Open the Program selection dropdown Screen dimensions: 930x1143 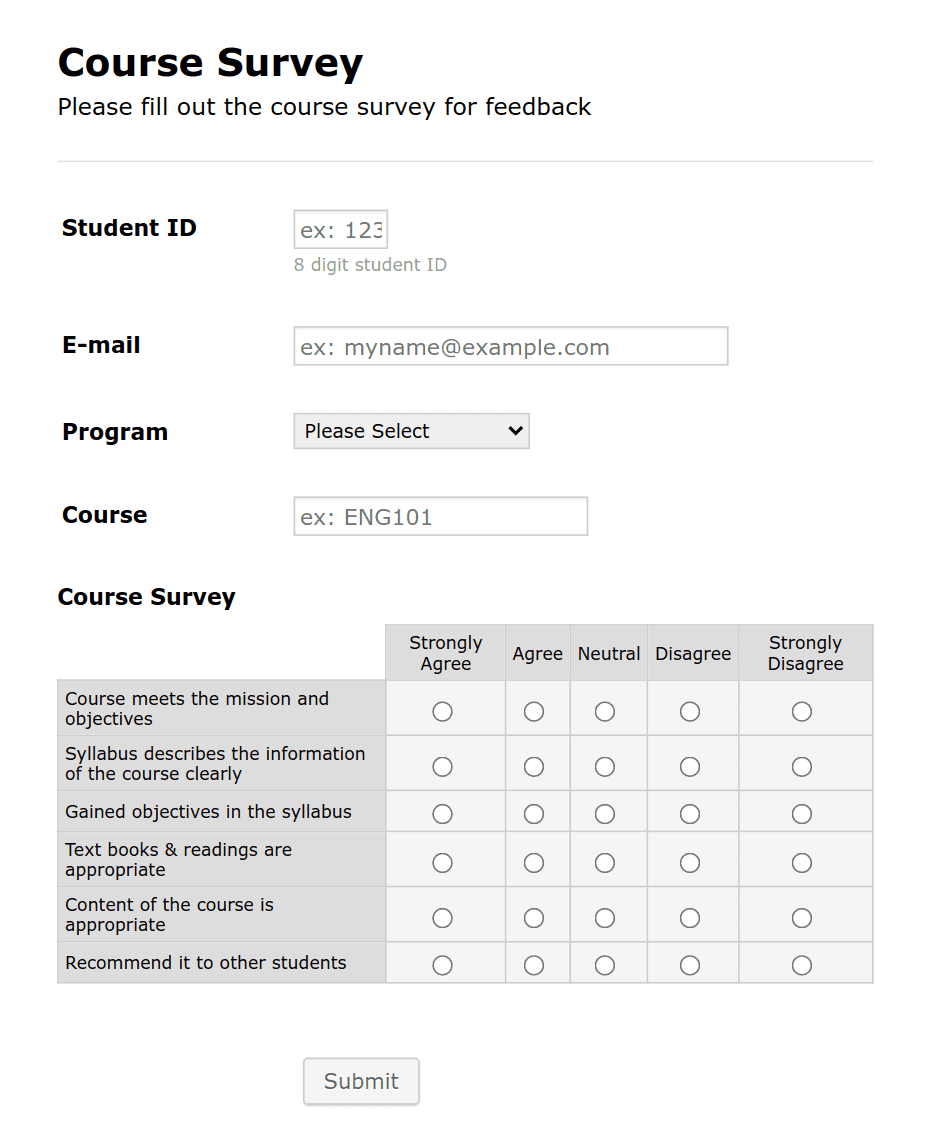[410, 430]
